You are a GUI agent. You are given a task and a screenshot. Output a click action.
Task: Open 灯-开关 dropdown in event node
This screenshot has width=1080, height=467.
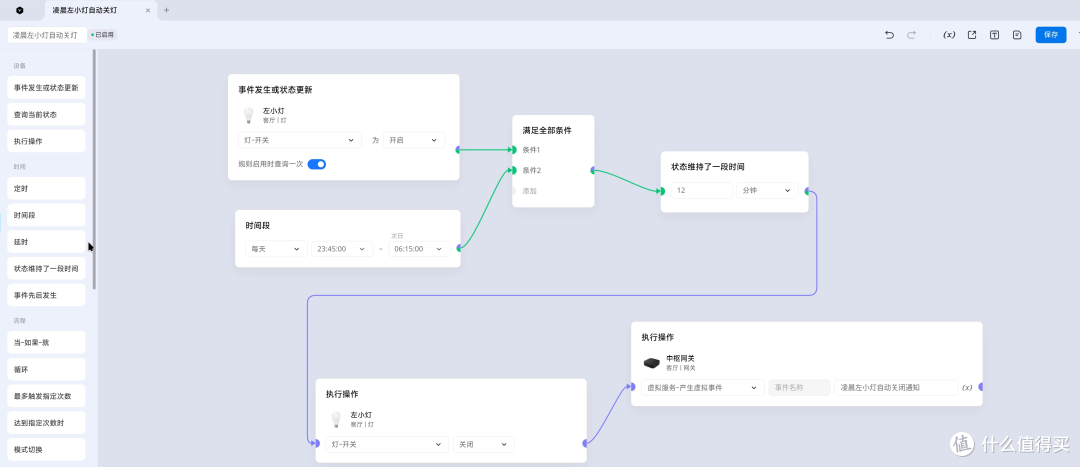click(300, 140)
